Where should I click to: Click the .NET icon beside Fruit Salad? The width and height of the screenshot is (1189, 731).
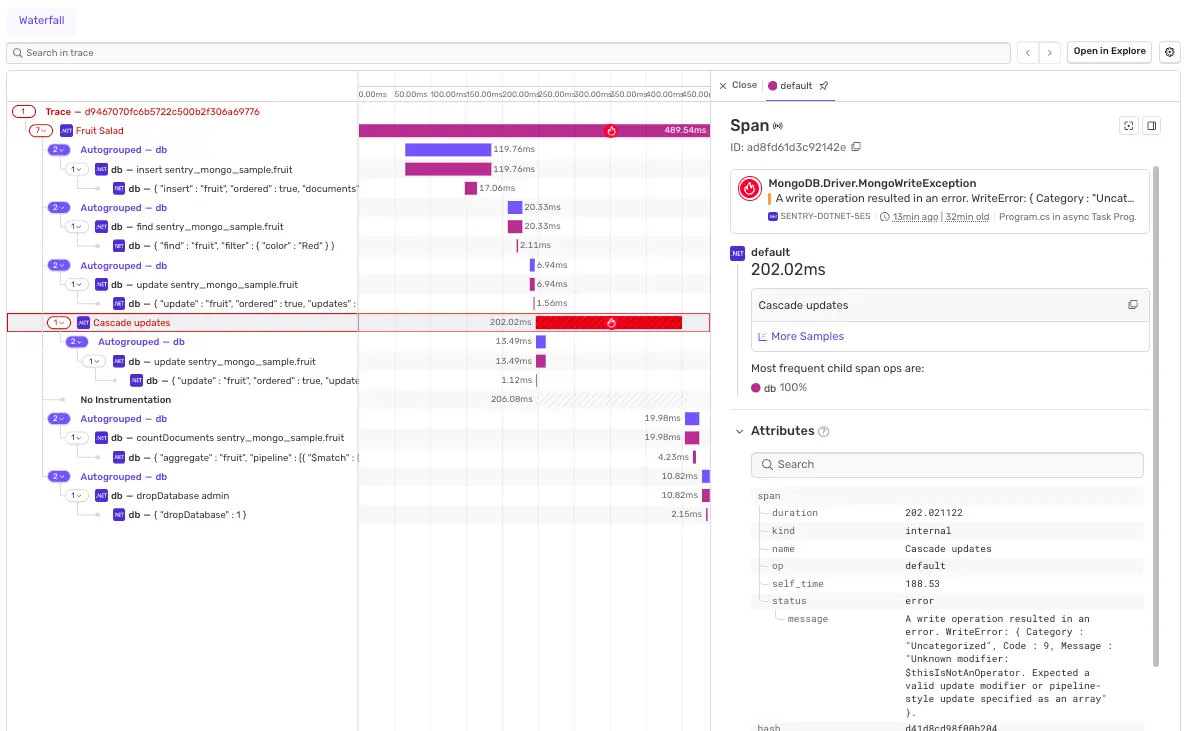[x=66, y=130]
